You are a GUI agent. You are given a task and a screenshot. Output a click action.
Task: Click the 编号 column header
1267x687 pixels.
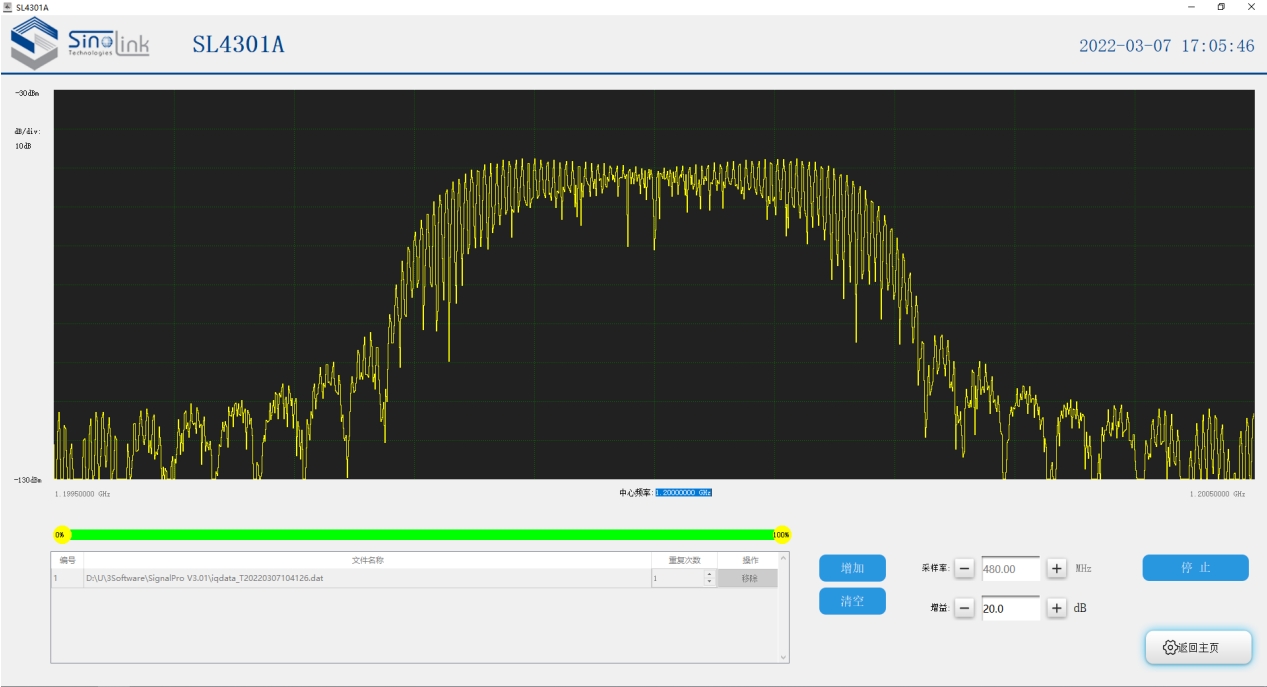pyautogui.click(x=68, y=560)
